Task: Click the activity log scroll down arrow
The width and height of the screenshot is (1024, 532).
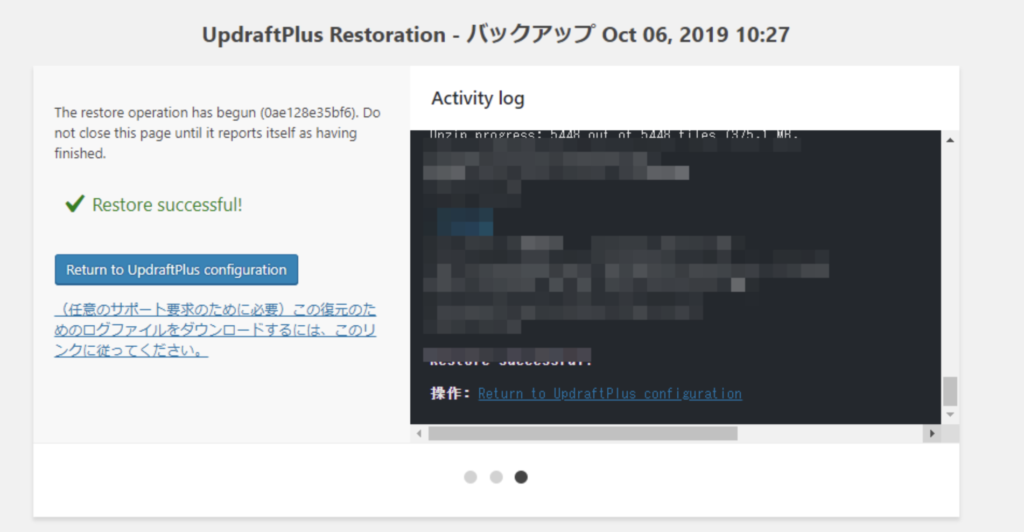Action: (x=950, y=415)
